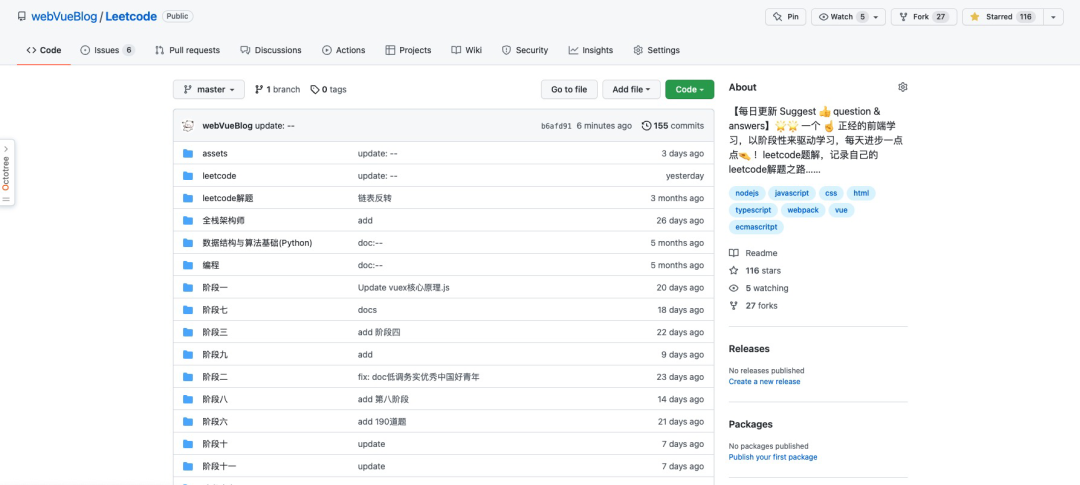Viewport: 1080px width, 485px height.
Task: Select the webpack topic tag
Action: coord(803,210)
